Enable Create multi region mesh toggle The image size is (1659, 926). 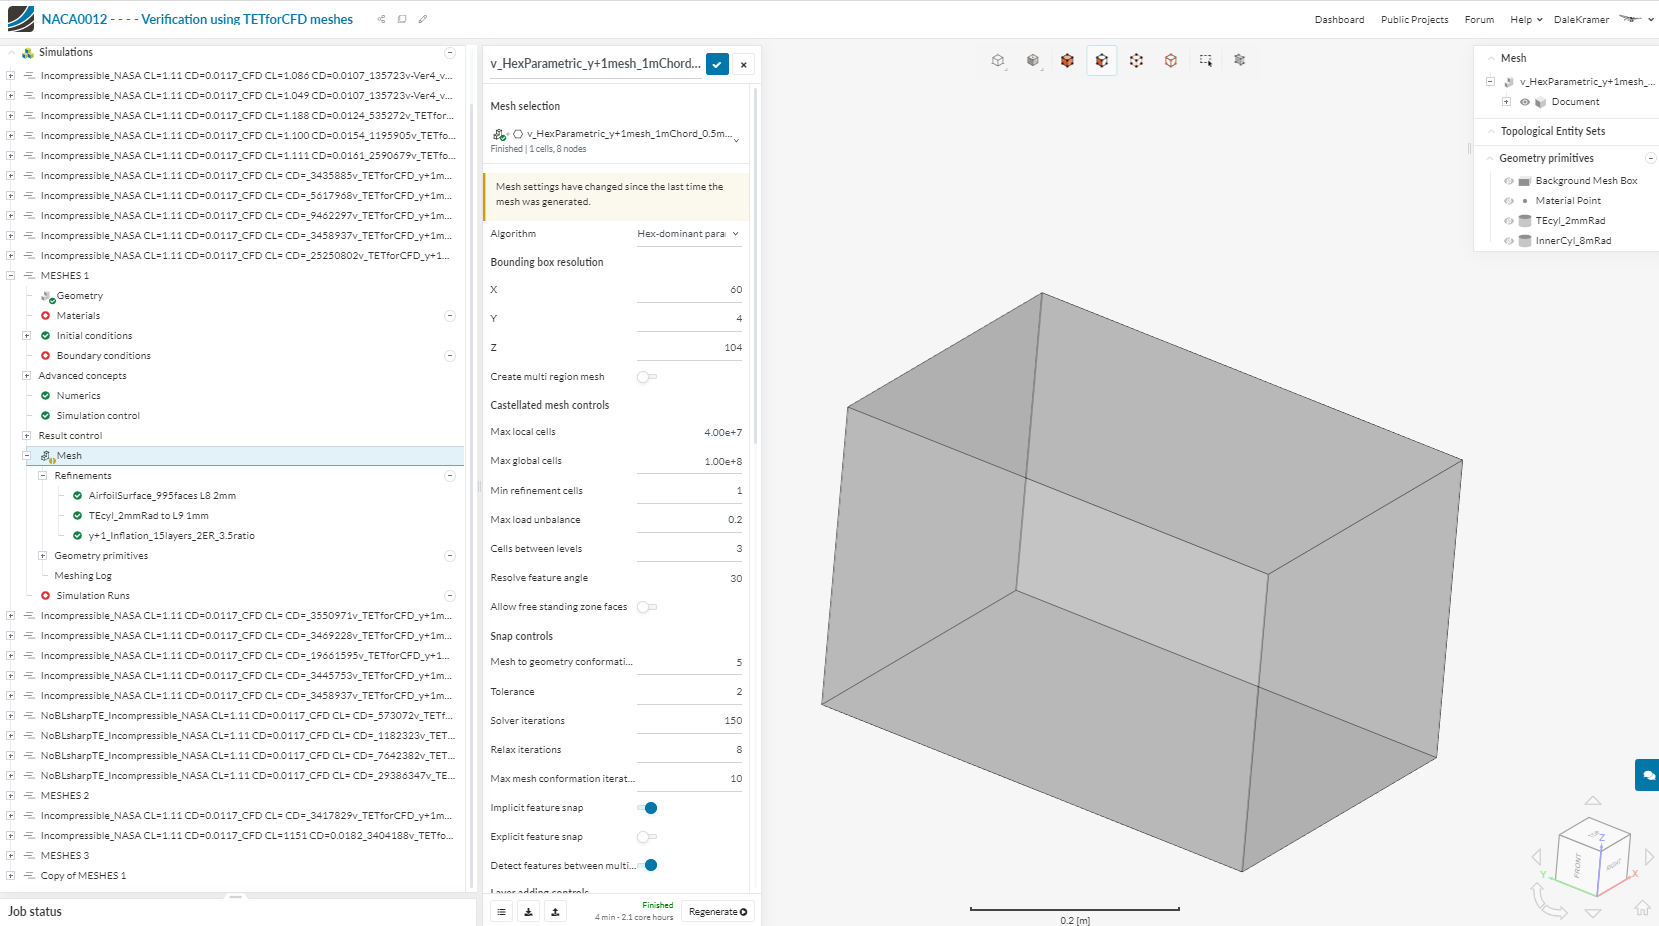(647, 377)
